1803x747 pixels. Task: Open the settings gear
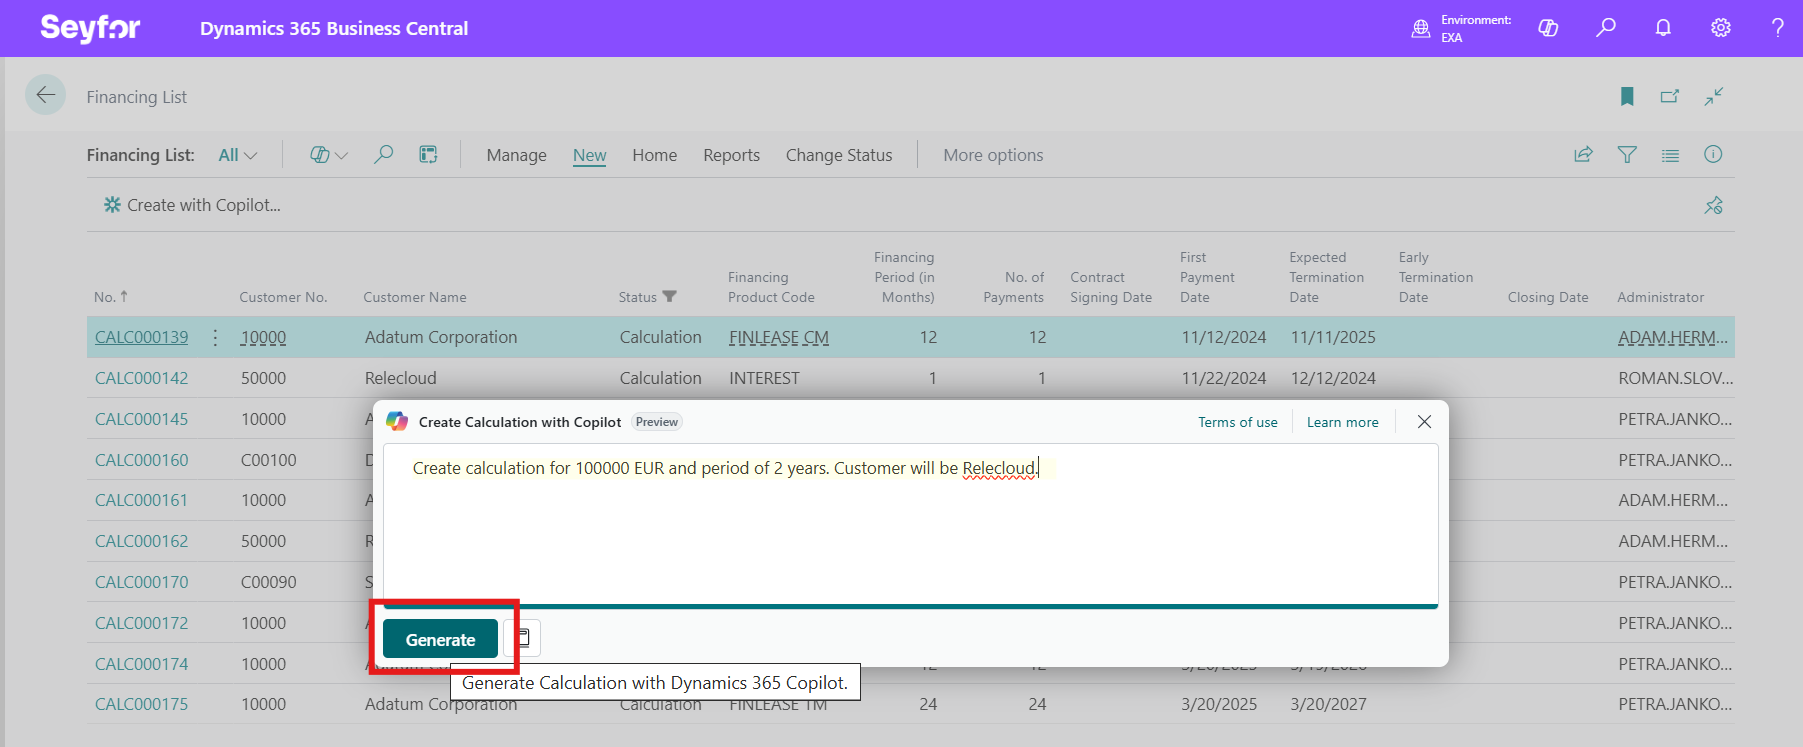click(1720, 28)
